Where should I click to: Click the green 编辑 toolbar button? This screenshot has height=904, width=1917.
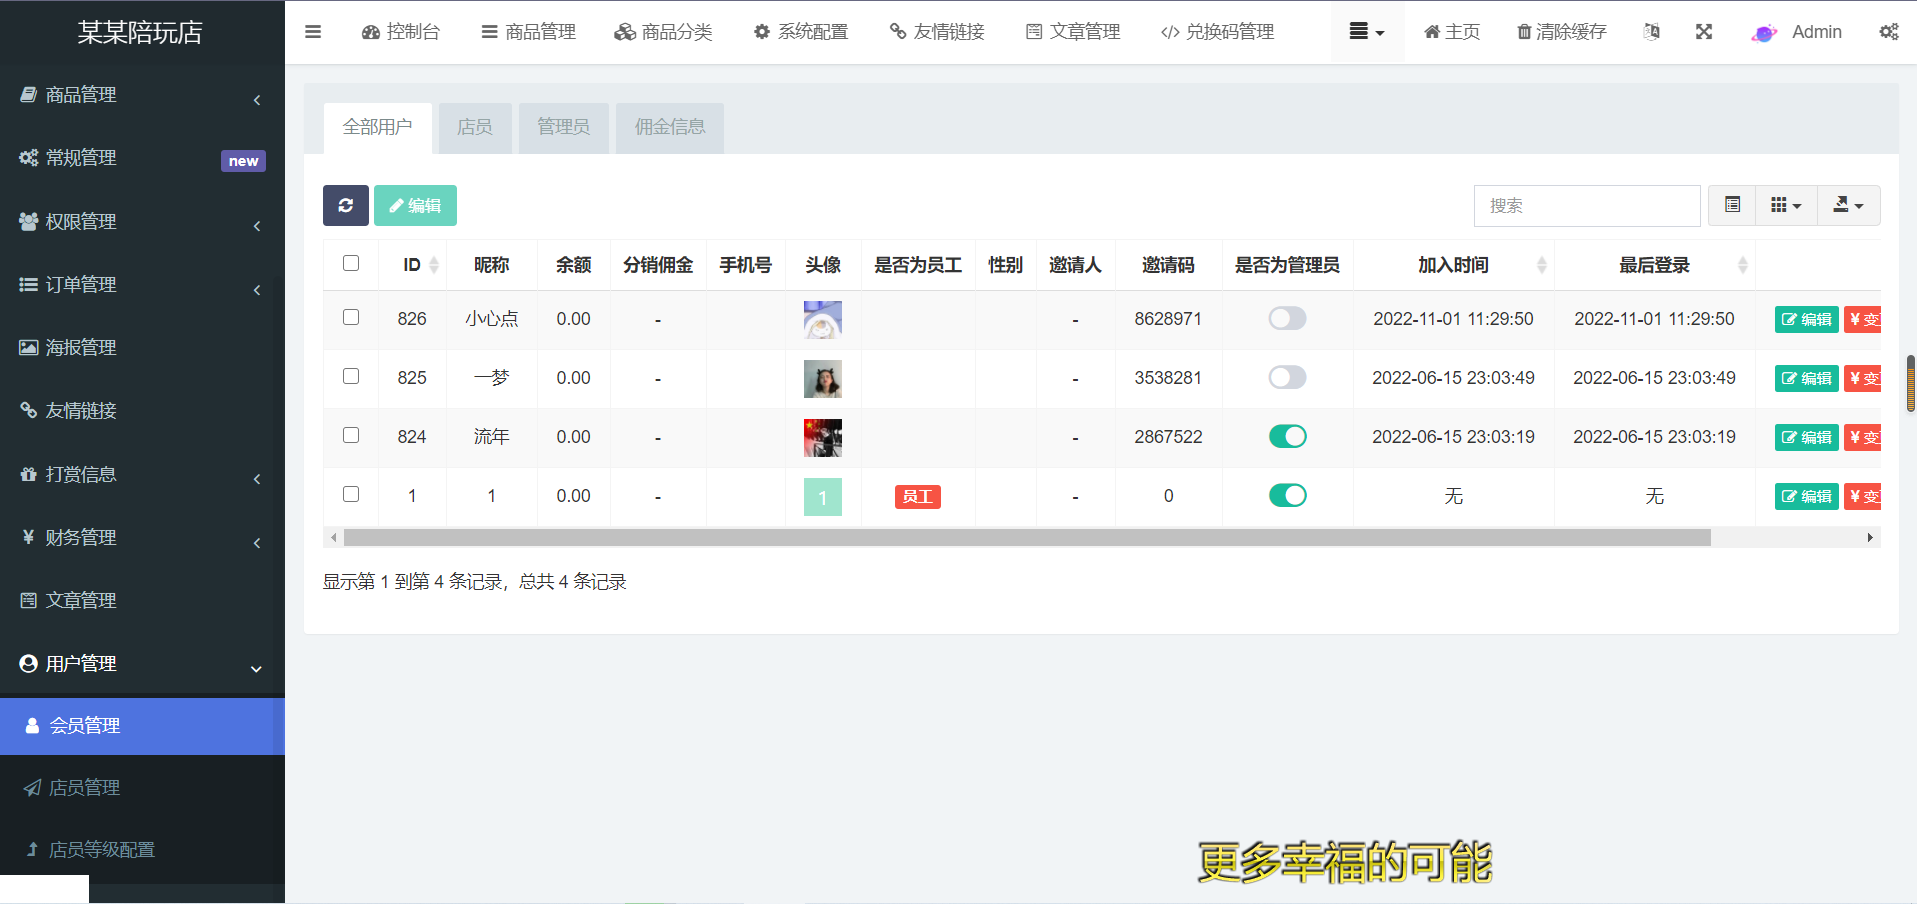[415, 206]
